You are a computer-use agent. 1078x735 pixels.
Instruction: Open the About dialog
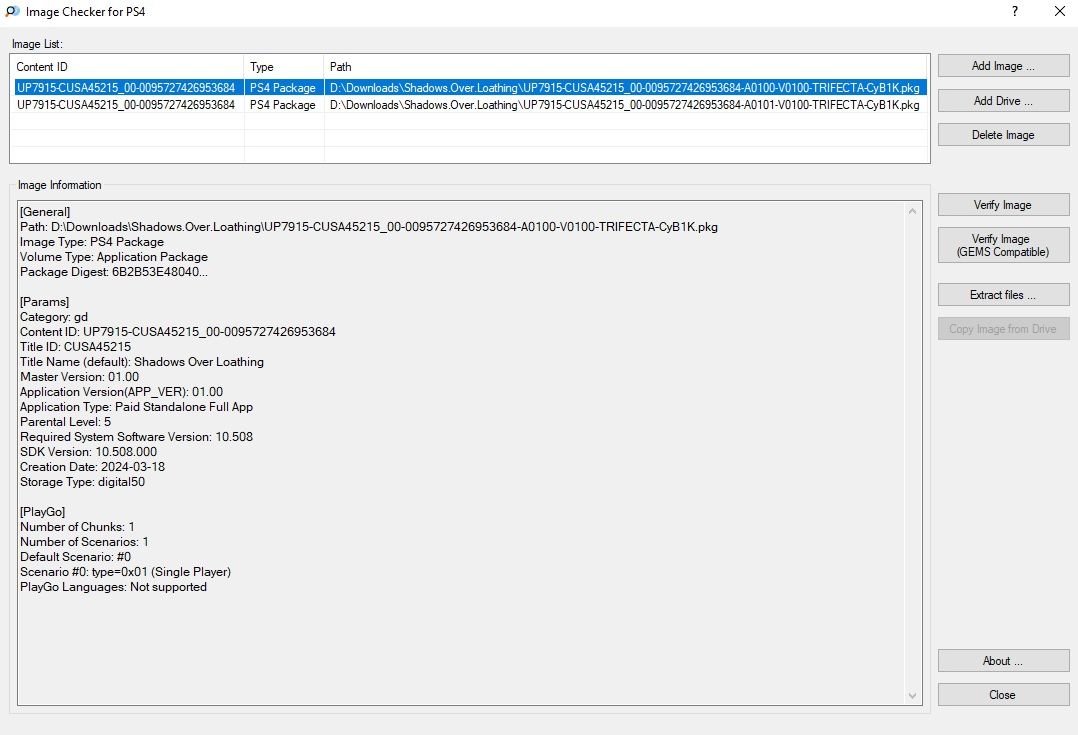point(1003,661)
